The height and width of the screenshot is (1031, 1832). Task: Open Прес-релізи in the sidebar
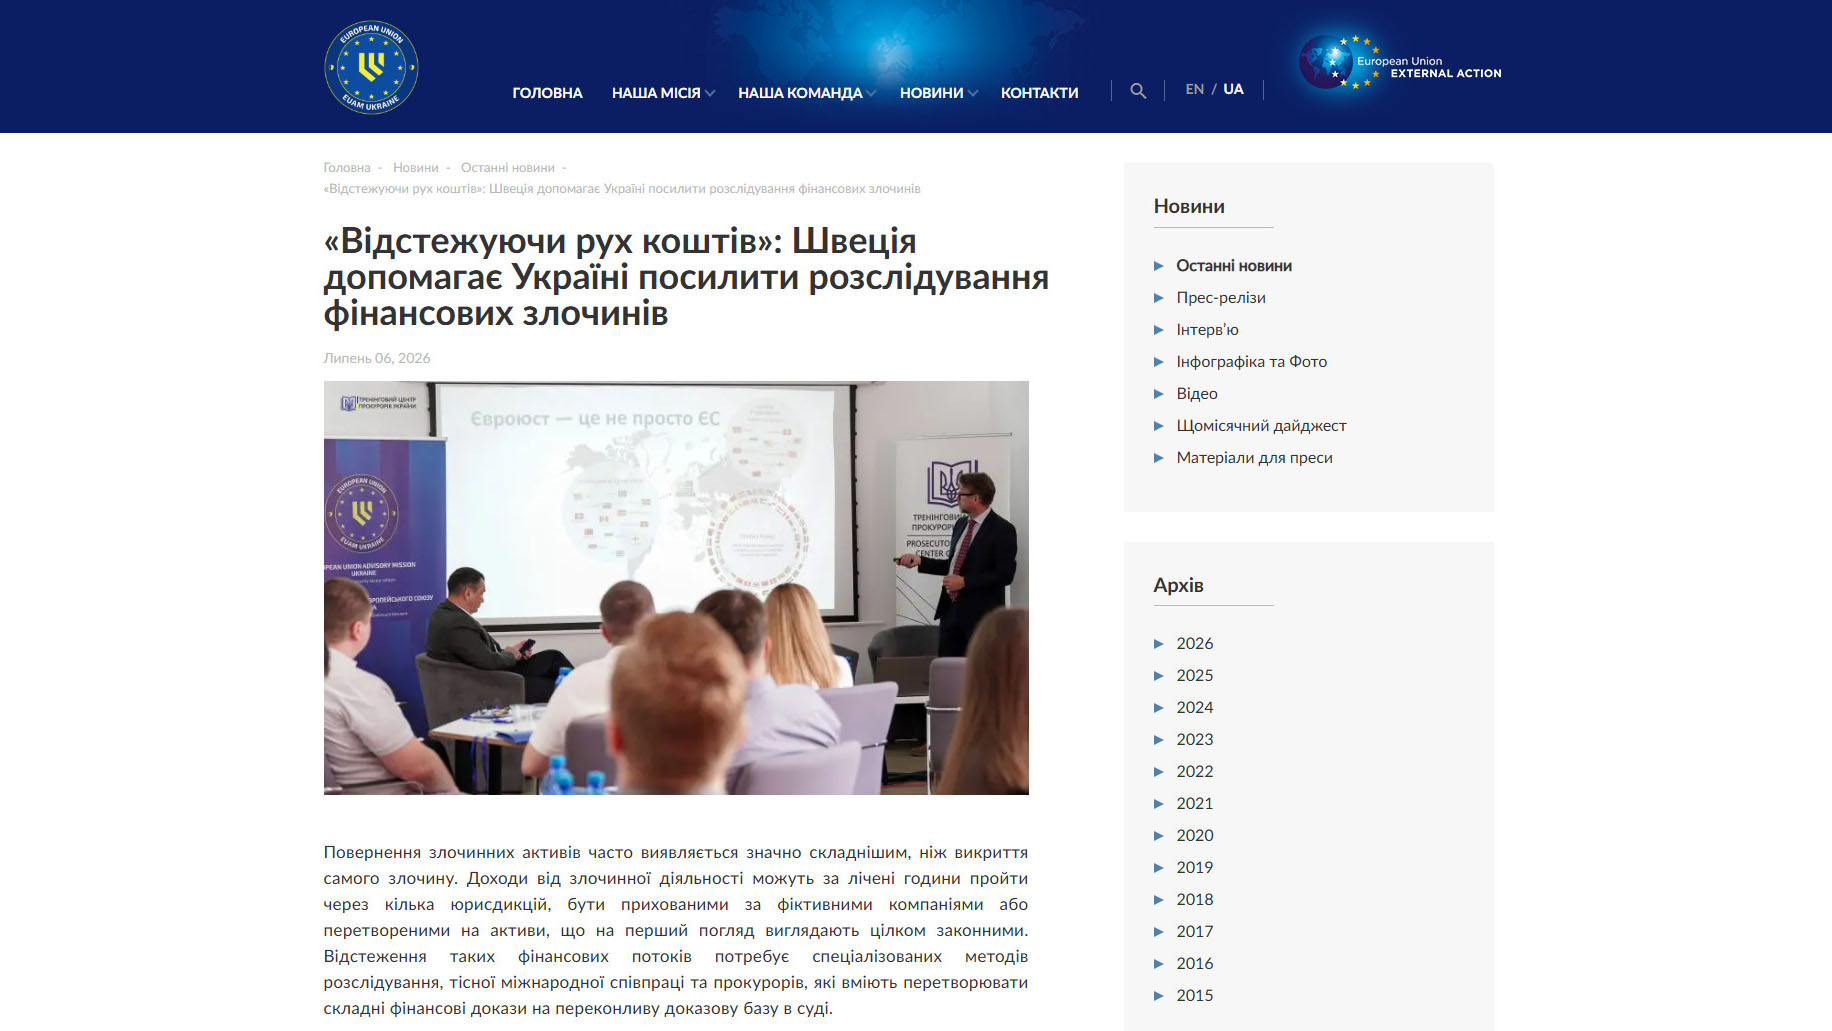pos(1221,298)
